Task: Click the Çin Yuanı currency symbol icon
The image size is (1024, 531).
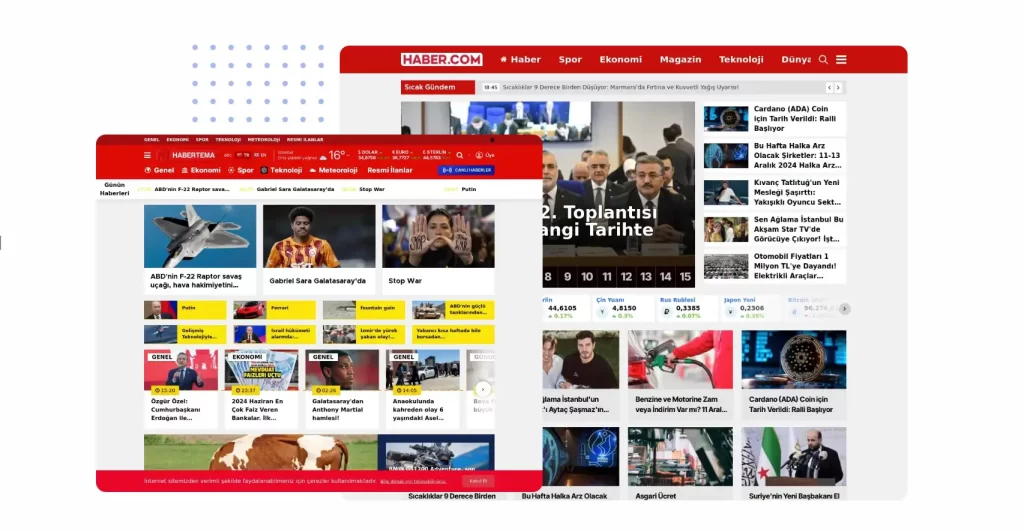Action: pos(603,312)
